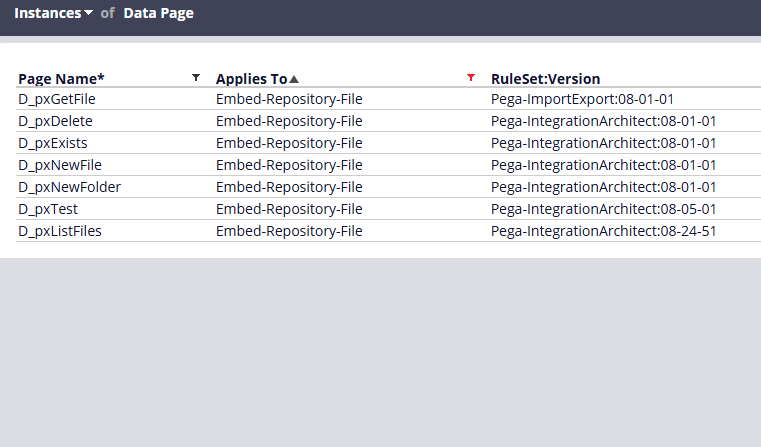This screenshot has width=761, height=447.
Task: Open the D_pxTest data page
Action: 48,209
